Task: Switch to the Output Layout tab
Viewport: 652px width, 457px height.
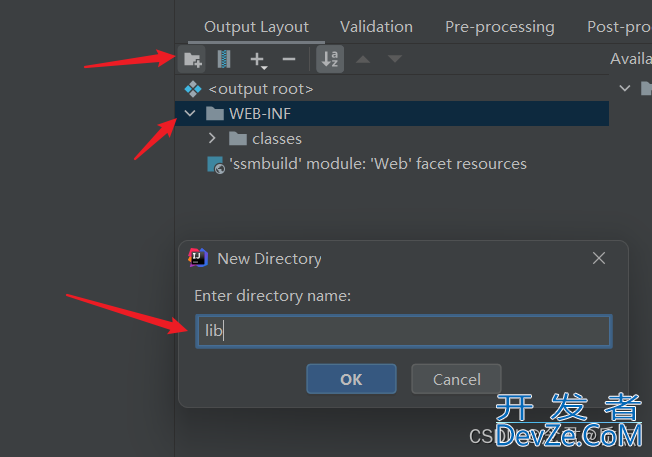Action: point(256,27)
